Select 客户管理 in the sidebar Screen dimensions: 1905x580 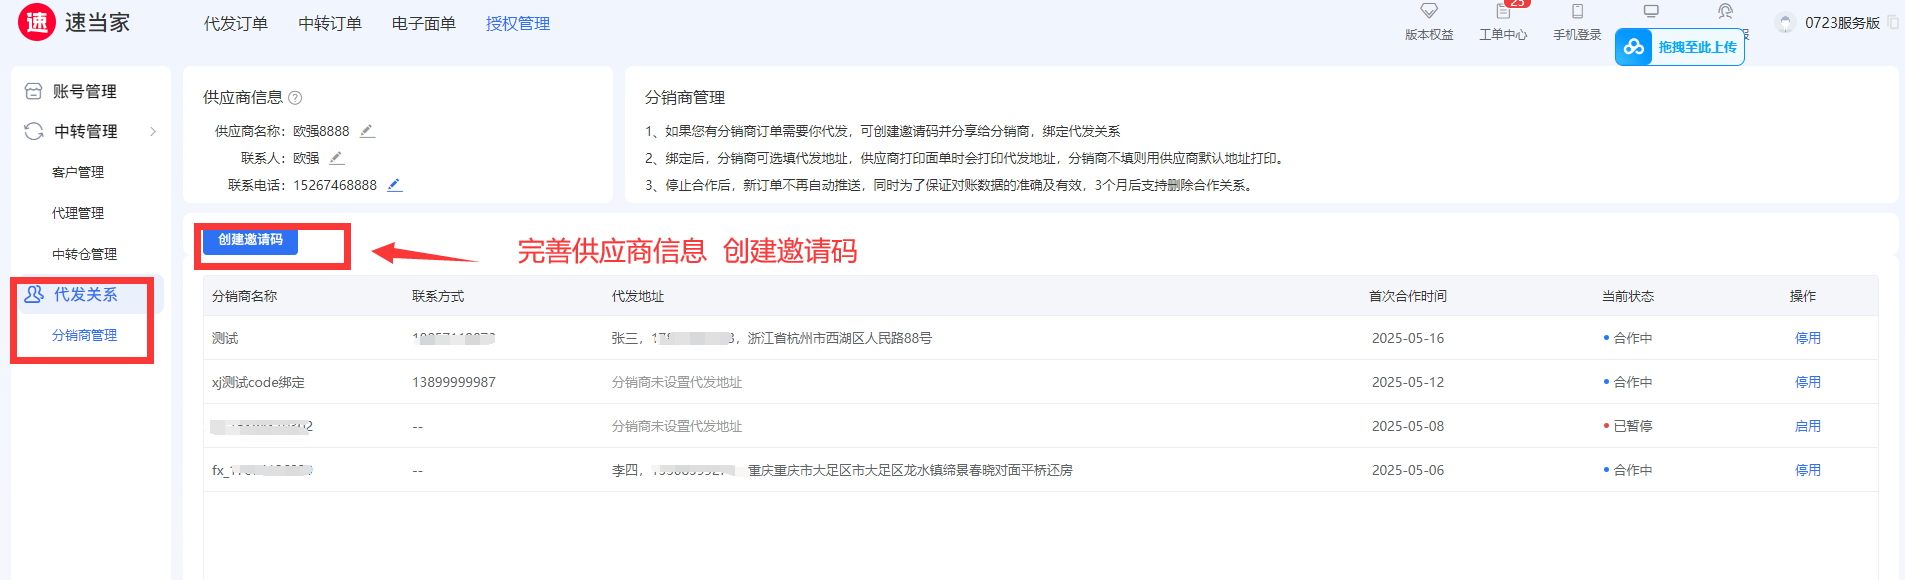click(x=78, y=173)
